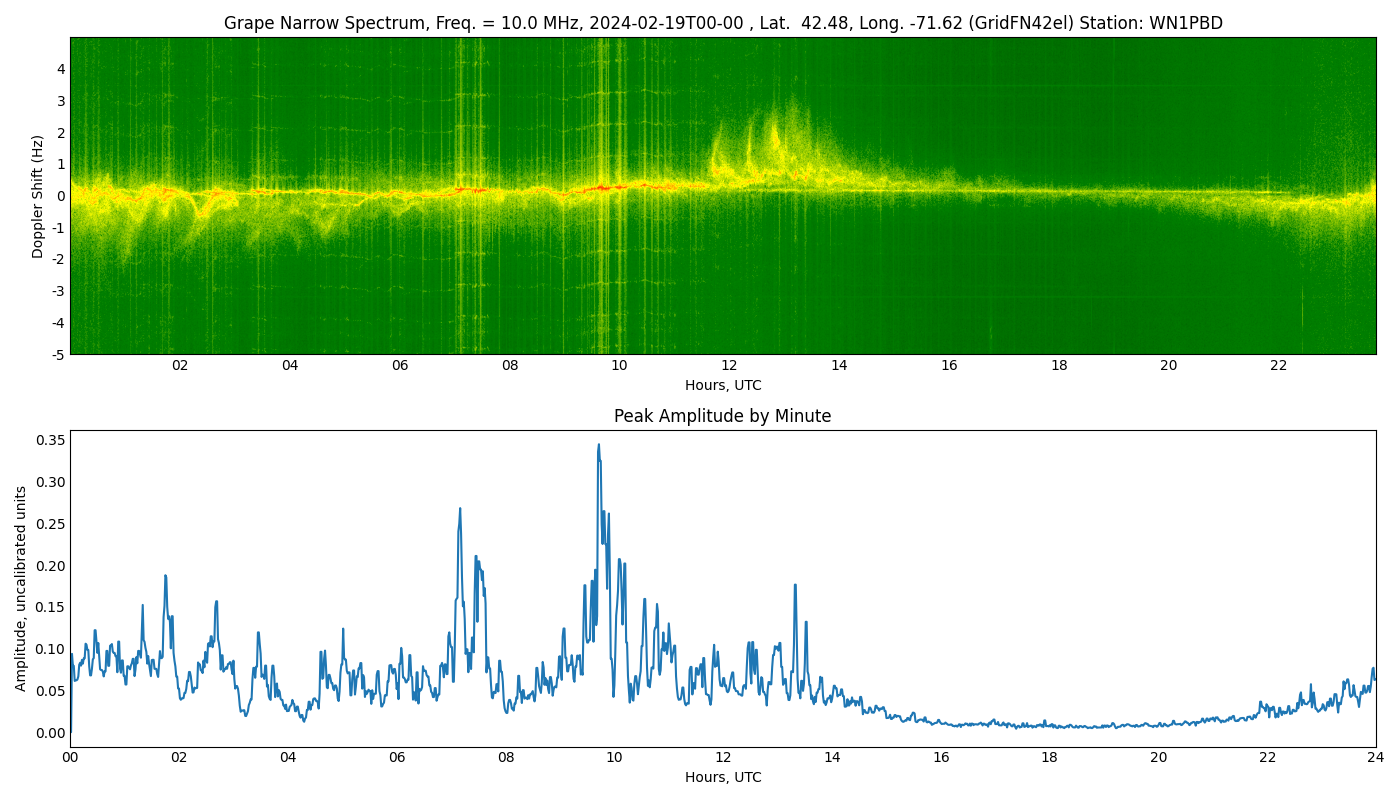Select hour 22 tick on spectrogram time axis

tap(1278, 366)
